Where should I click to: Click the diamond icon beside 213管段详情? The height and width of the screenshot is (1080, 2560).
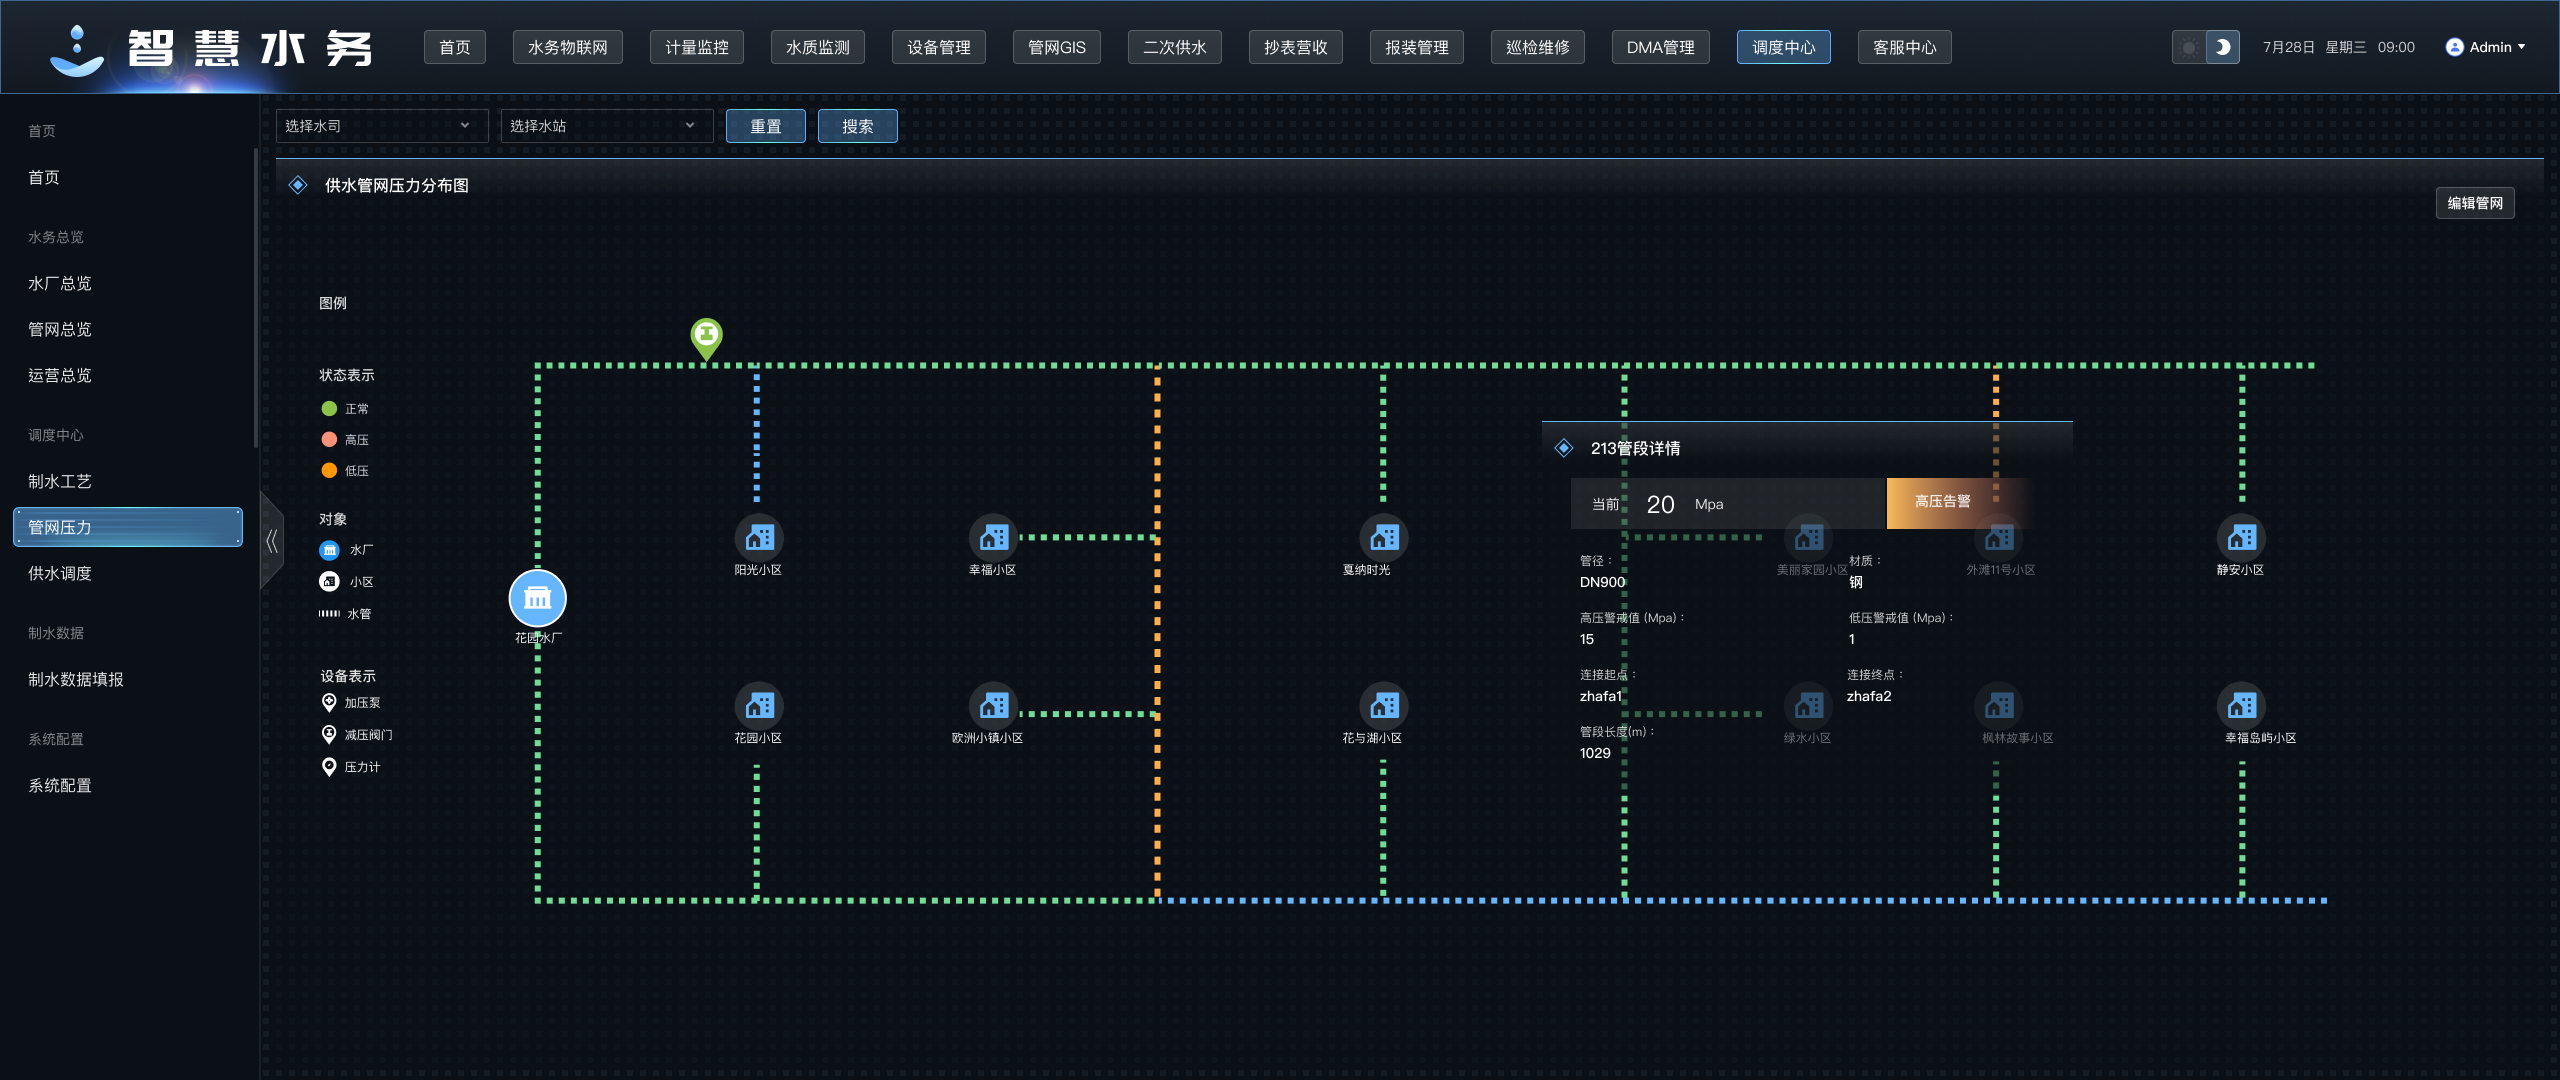tap(1564, 448)
